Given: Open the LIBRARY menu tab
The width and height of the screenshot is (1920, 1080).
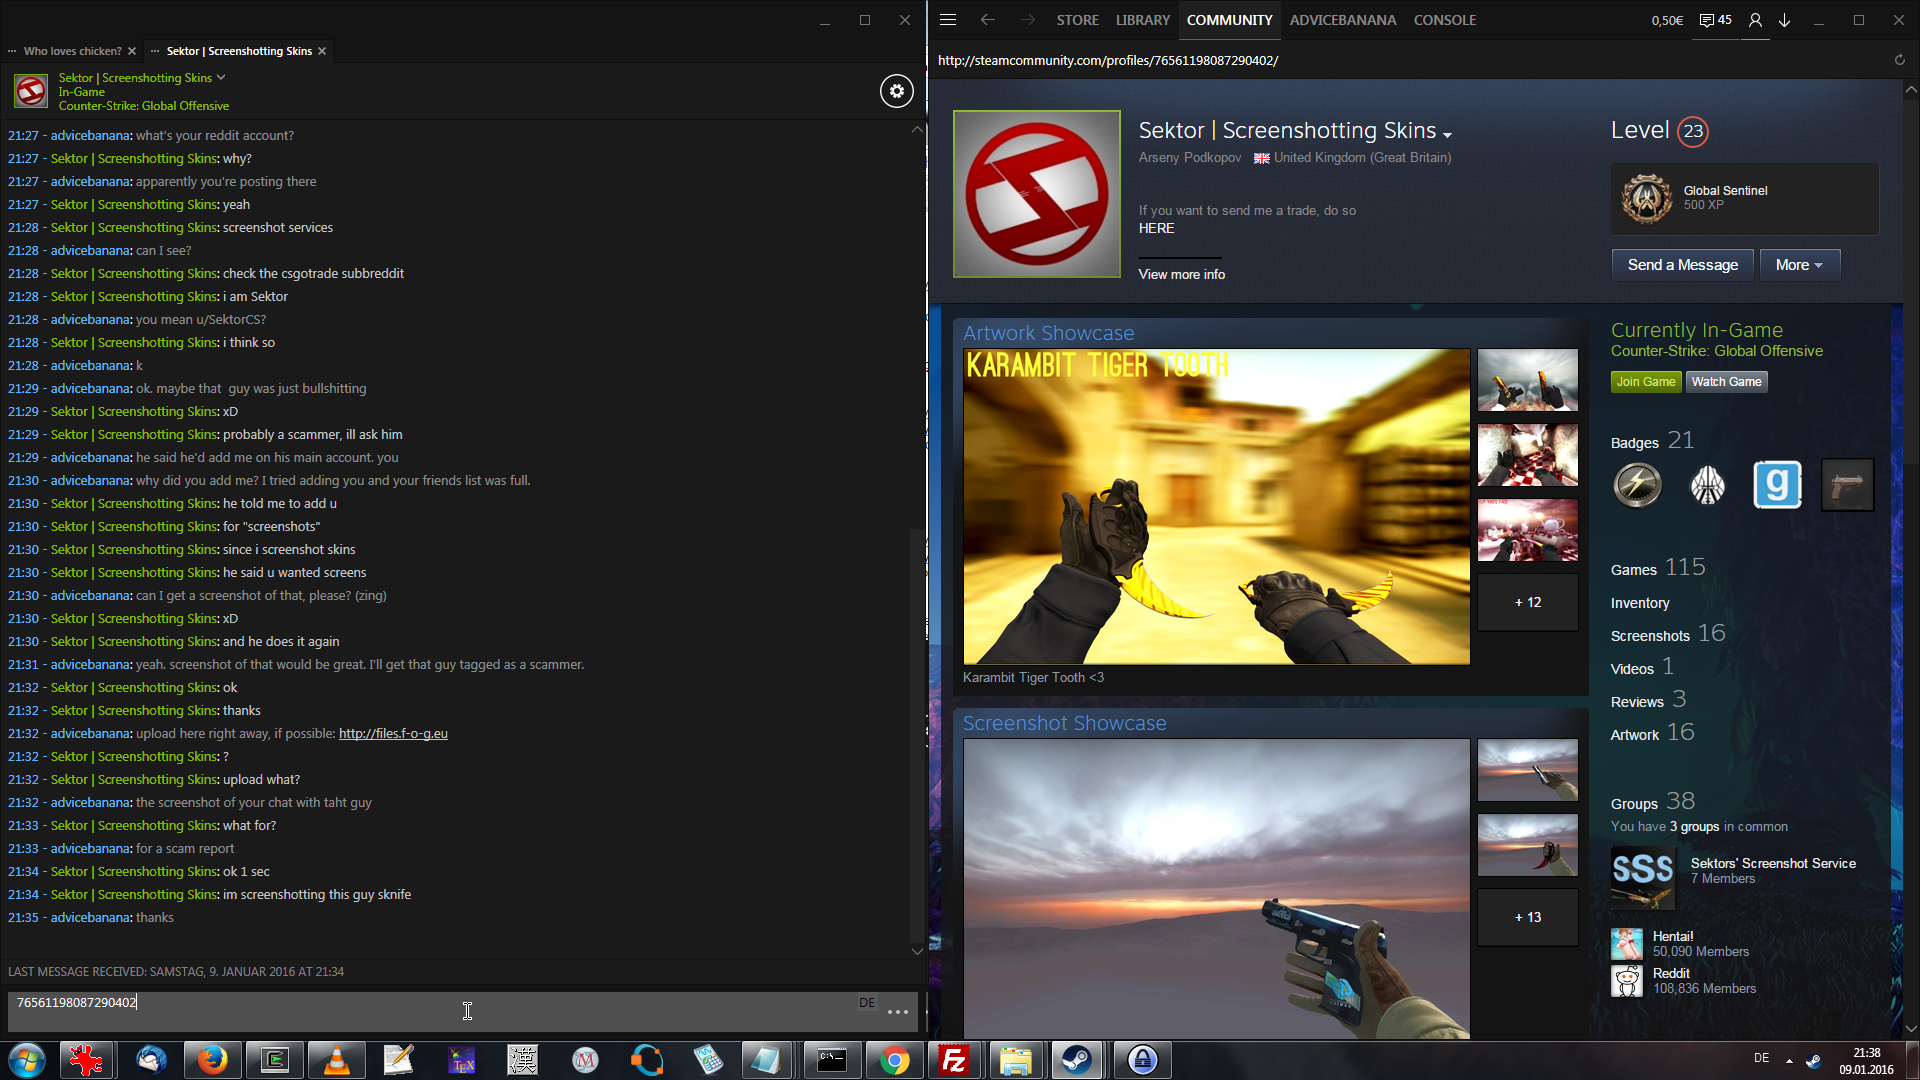Looking at the screenshot, I should pos(1142,20).
